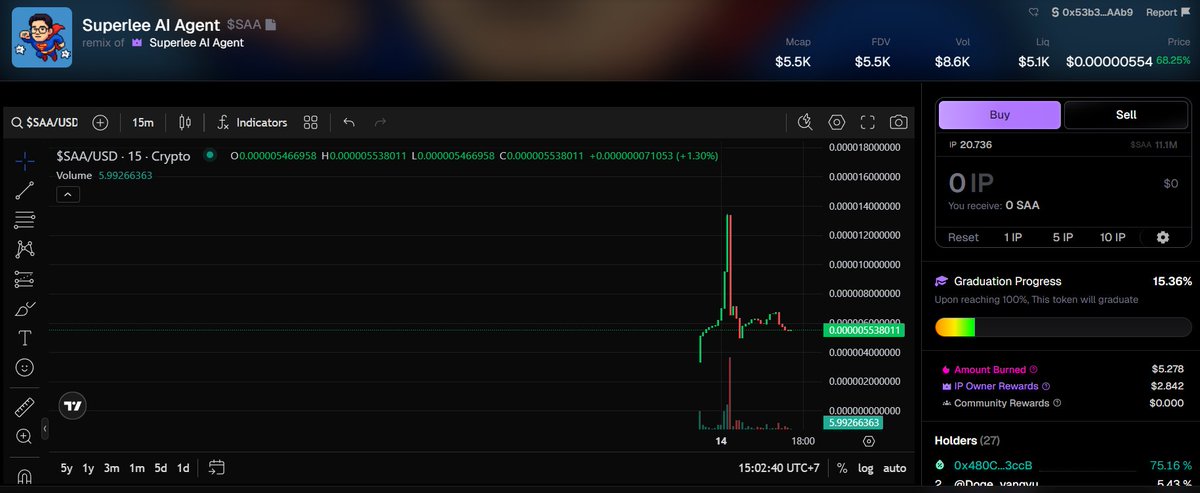Set chart range to 1d

pos(184,468)
